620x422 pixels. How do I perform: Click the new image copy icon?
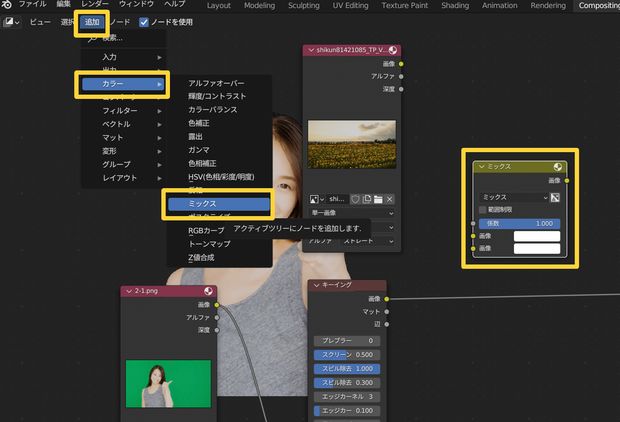click(366, 199)
